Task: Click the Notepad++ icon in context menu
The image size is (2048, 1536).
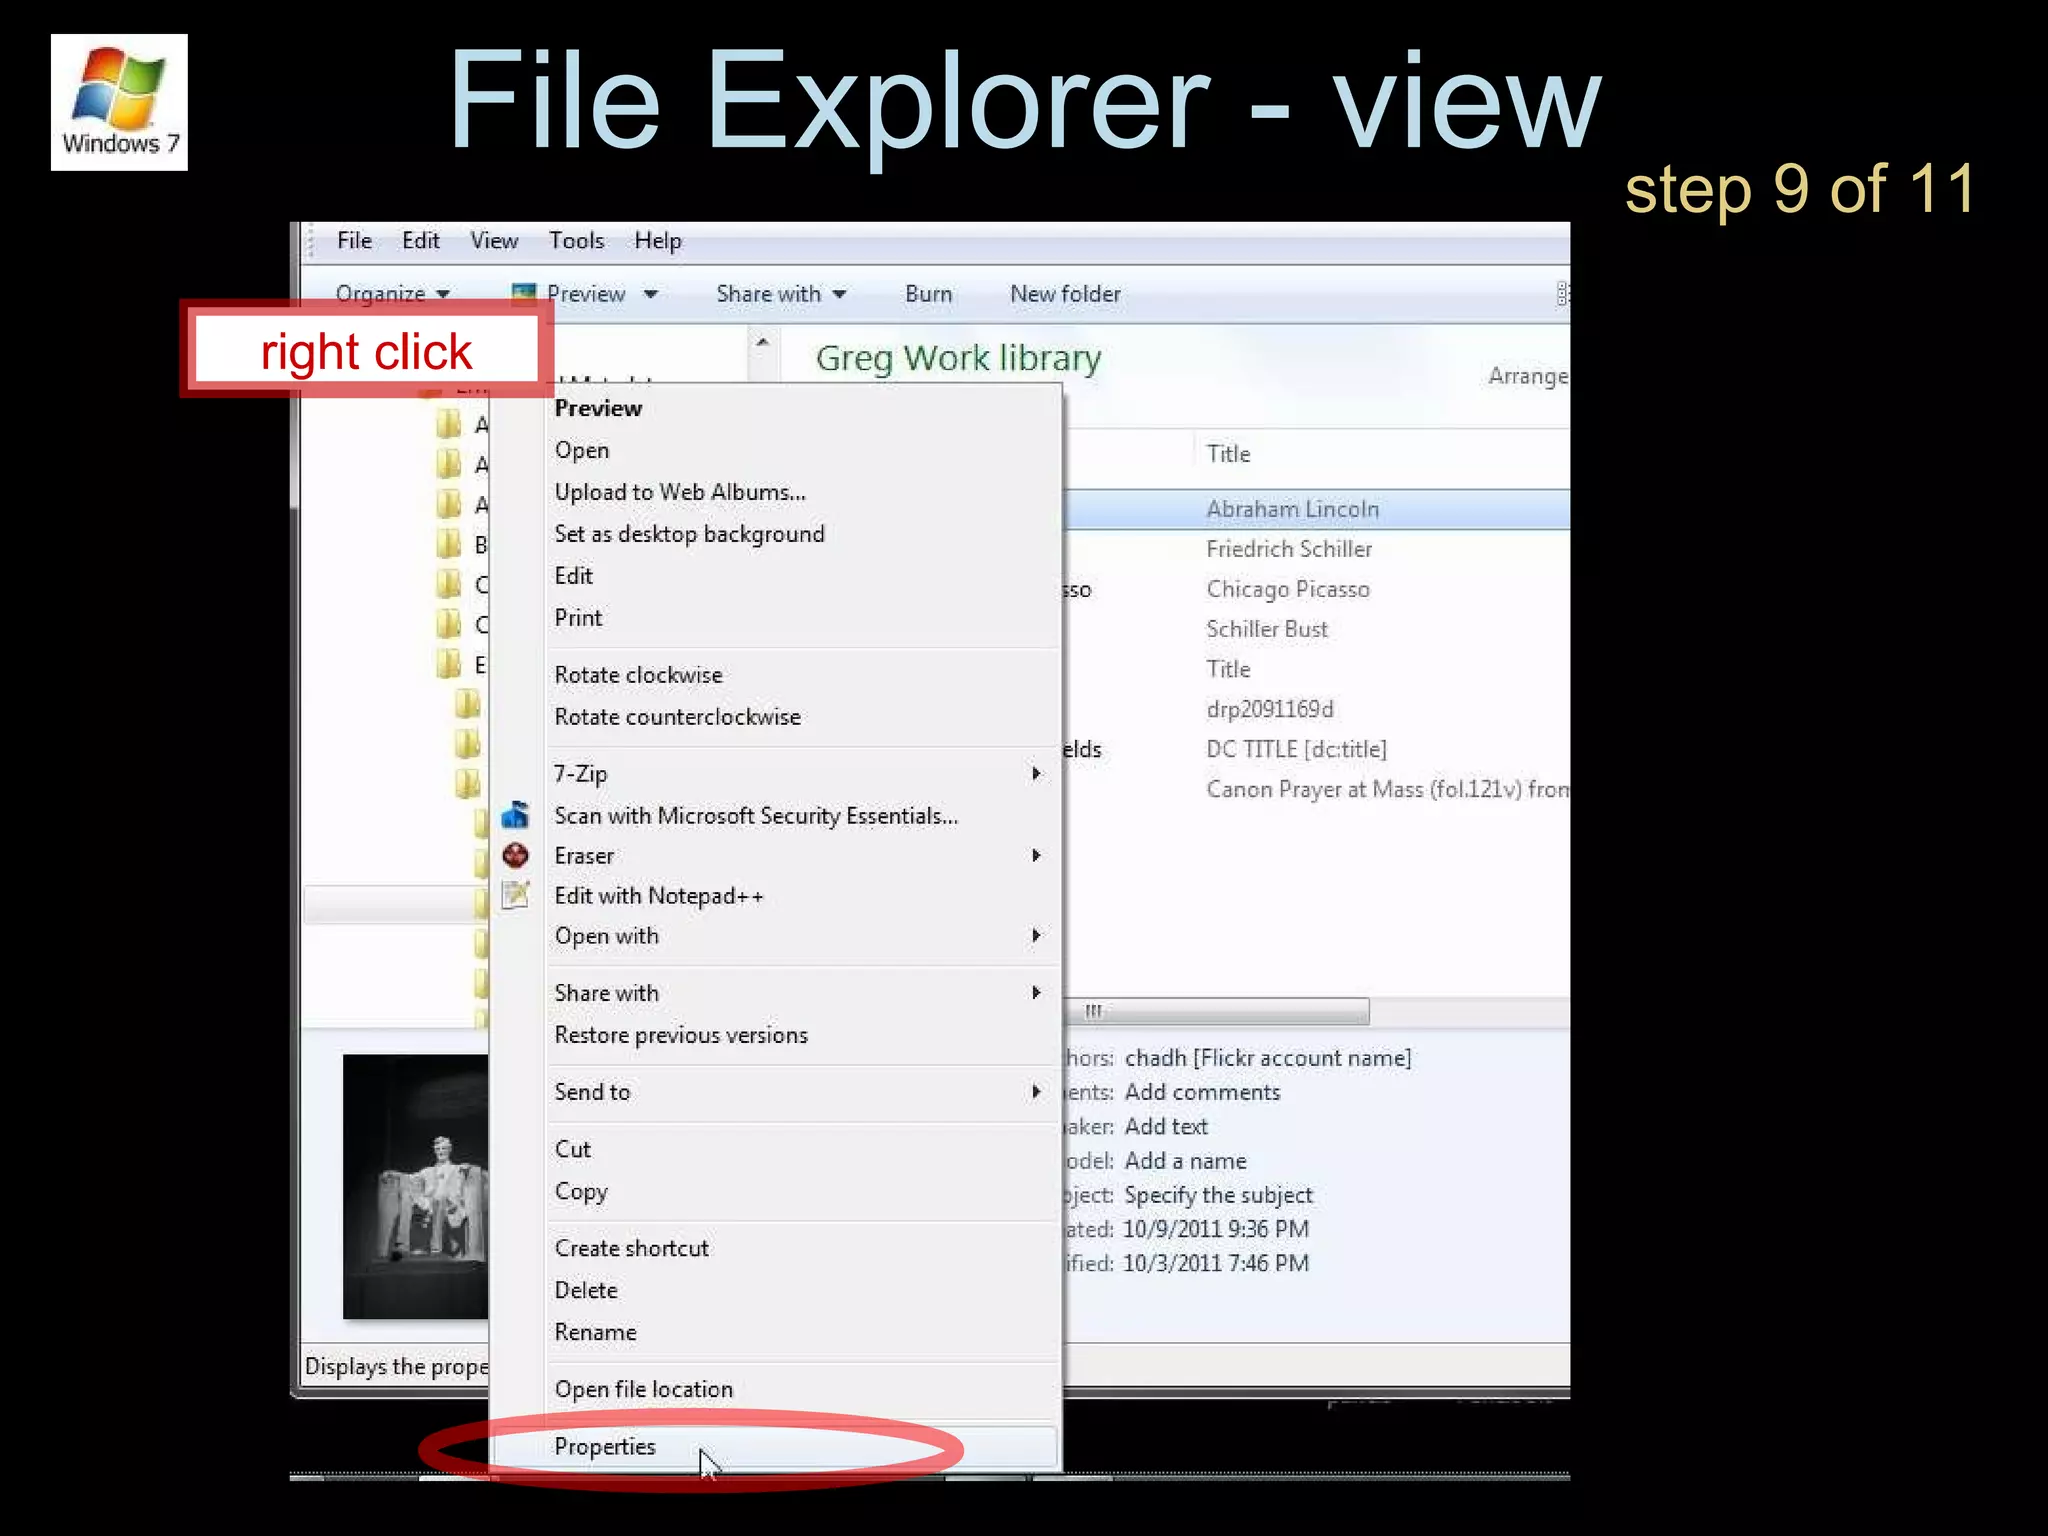Action: pyautogui.click(x=515, y=895)
